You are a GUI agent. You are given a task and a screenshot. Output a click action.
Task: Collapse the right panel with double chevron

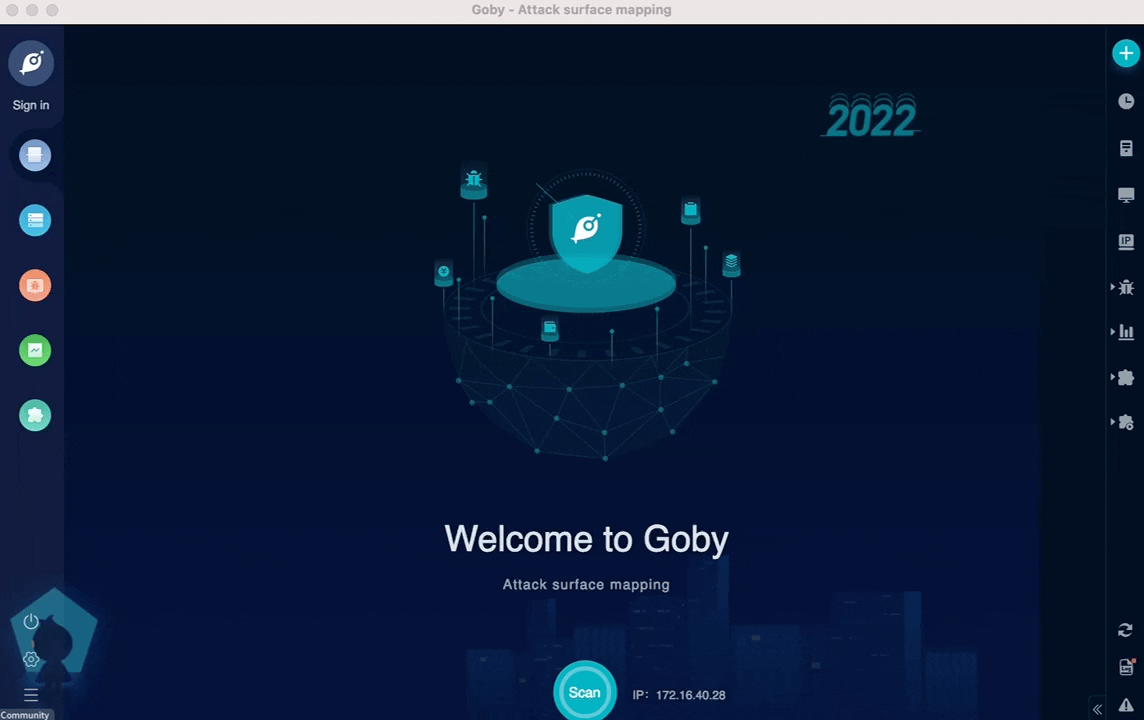pyautogui.click(x=1097, y=709)
